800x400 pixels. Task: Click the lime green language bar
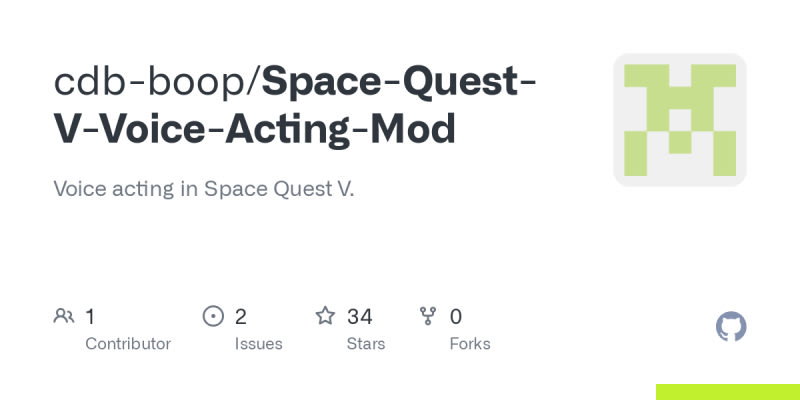727,392
